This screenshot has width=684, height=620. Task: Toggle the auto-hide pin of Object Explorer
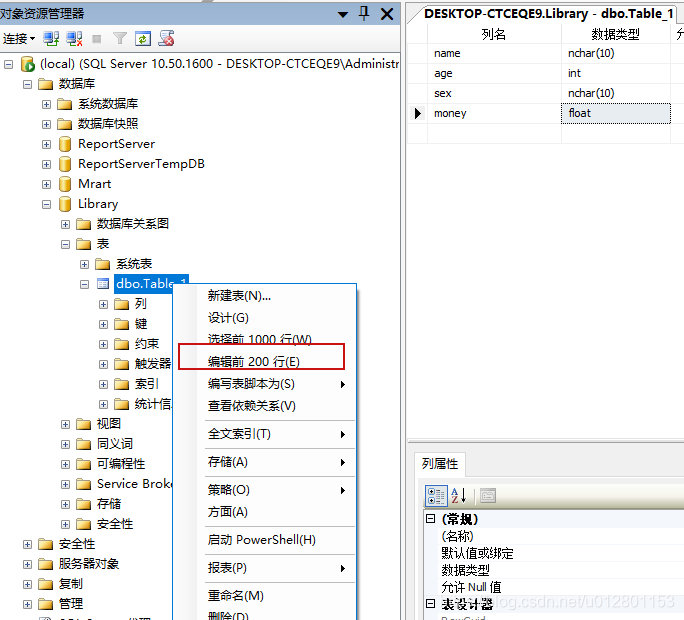(x=364, y=14)
